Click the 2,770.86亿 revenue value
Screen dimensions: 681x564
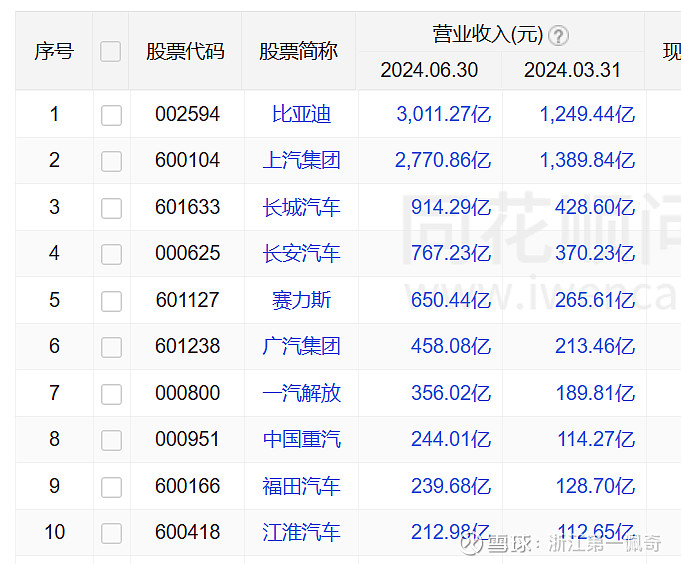pos(443,161)
